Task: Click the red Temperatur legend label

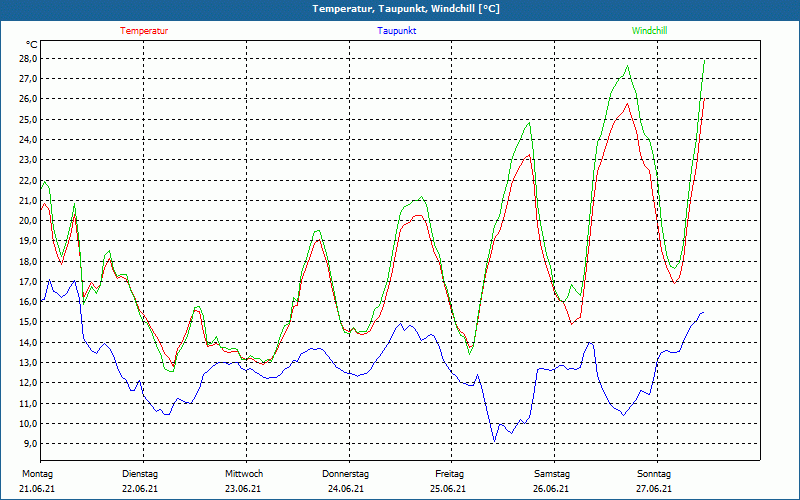Action: tap(144, 31)
